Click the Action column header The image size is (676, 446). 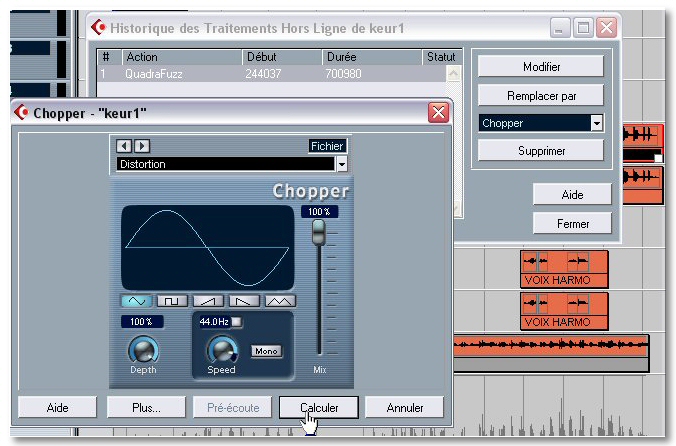click(182, 57)
